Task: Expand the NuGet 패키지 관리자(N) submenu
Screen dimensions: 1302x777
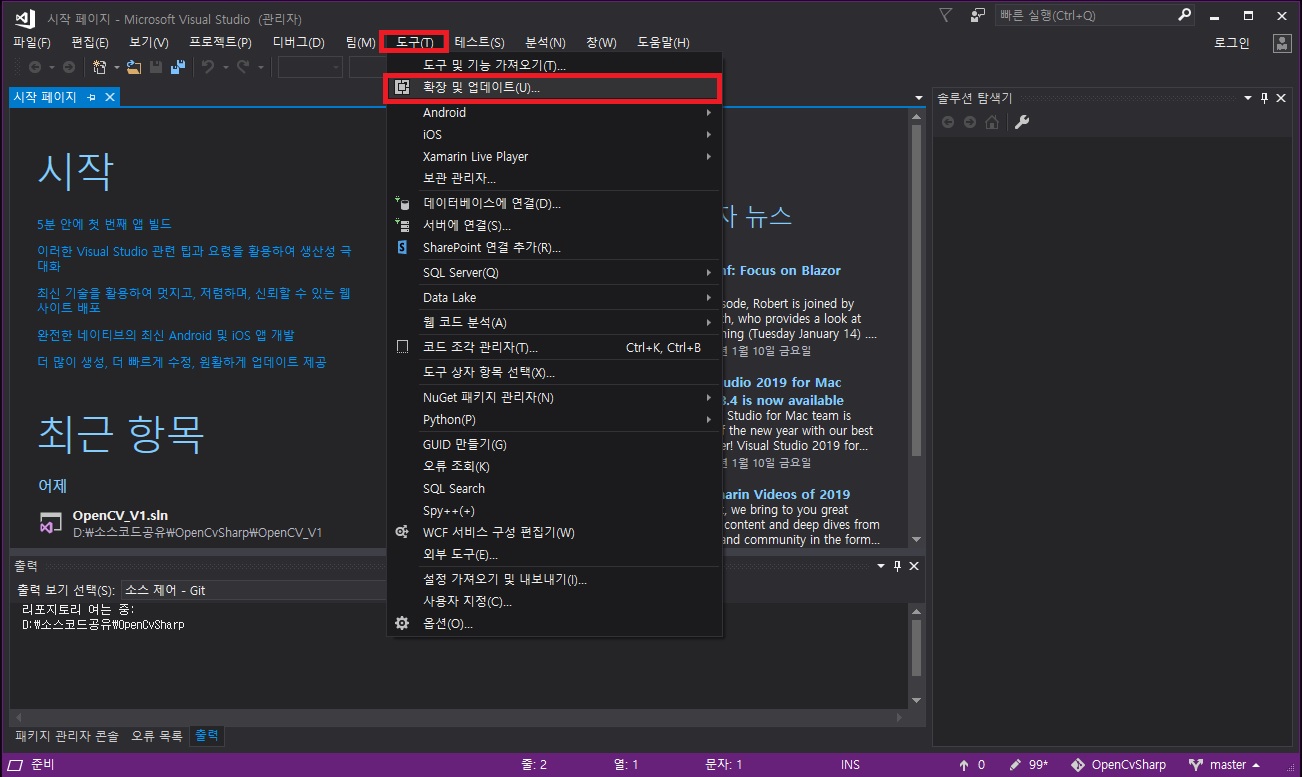Action: click(x=553, y=398)
